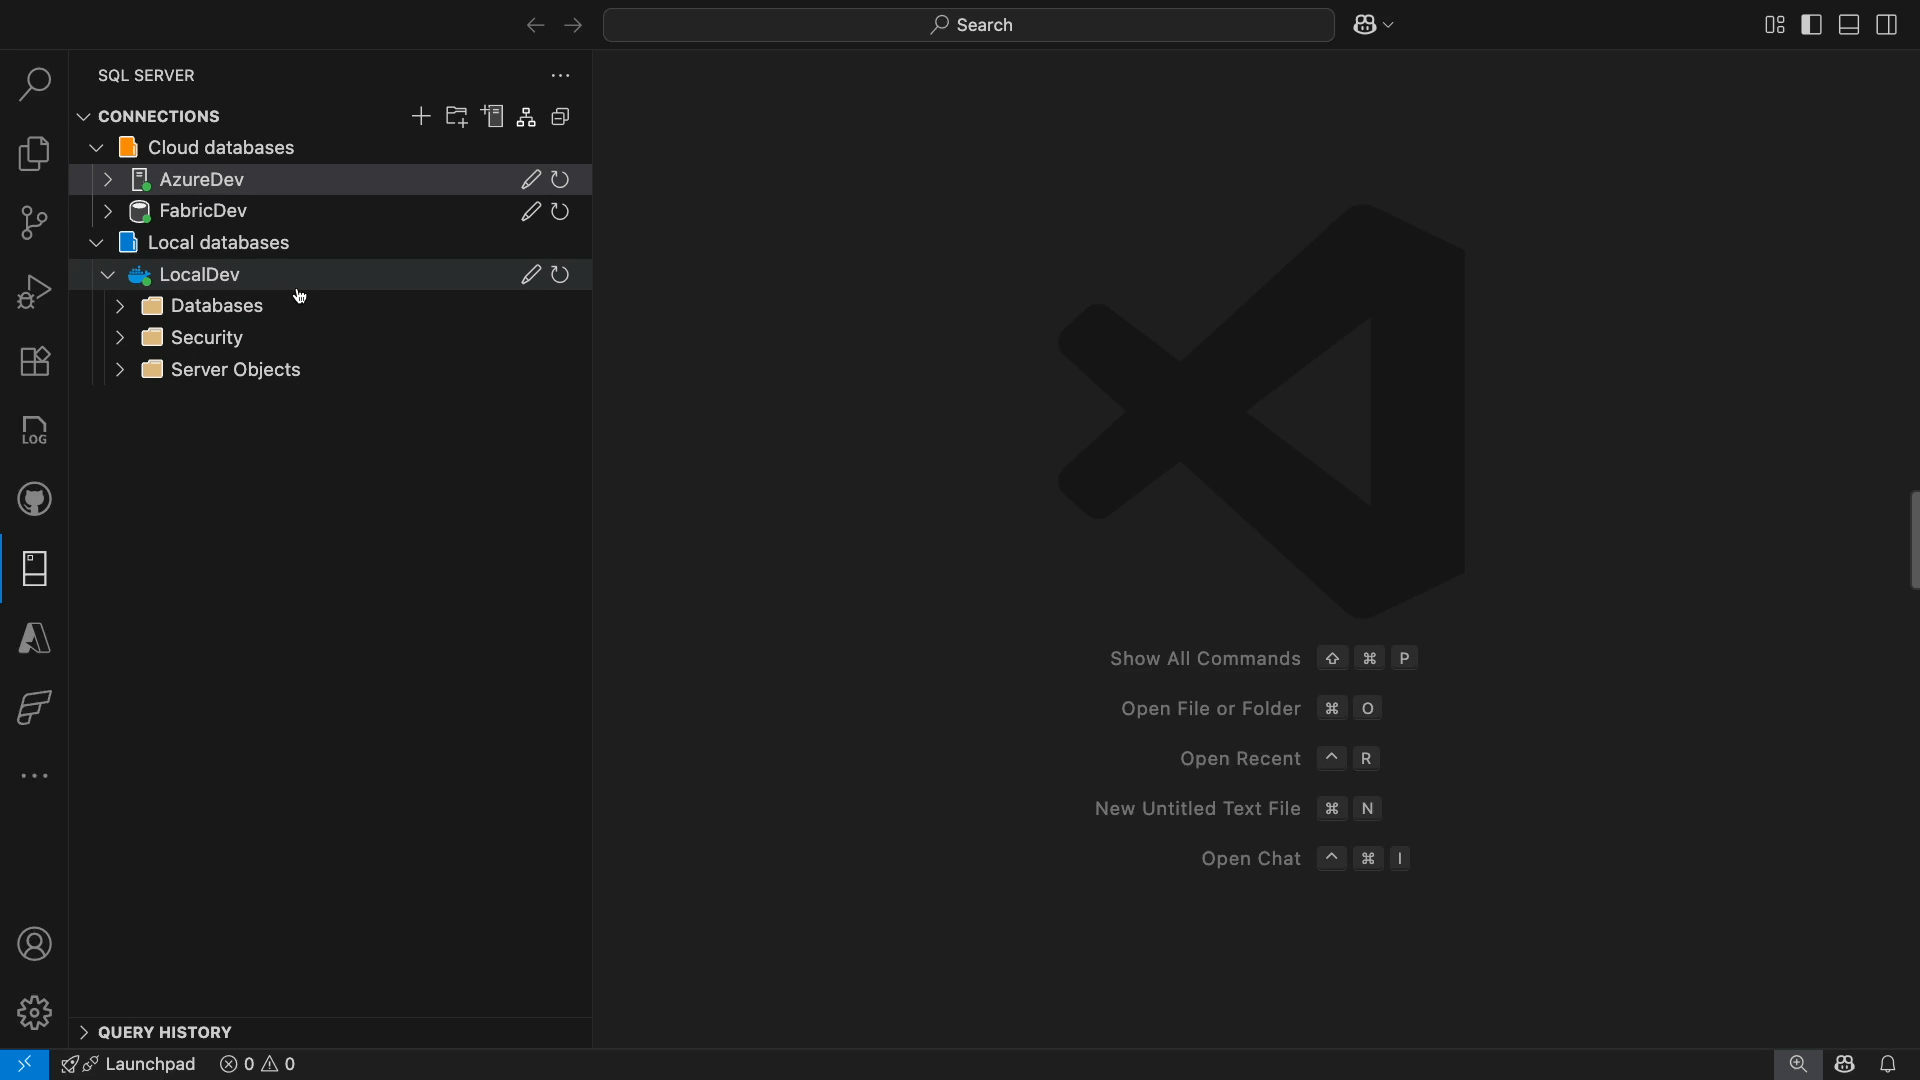Open the Explorer files view
This screenshot has height=1080, width=1920.
point(35,154)
